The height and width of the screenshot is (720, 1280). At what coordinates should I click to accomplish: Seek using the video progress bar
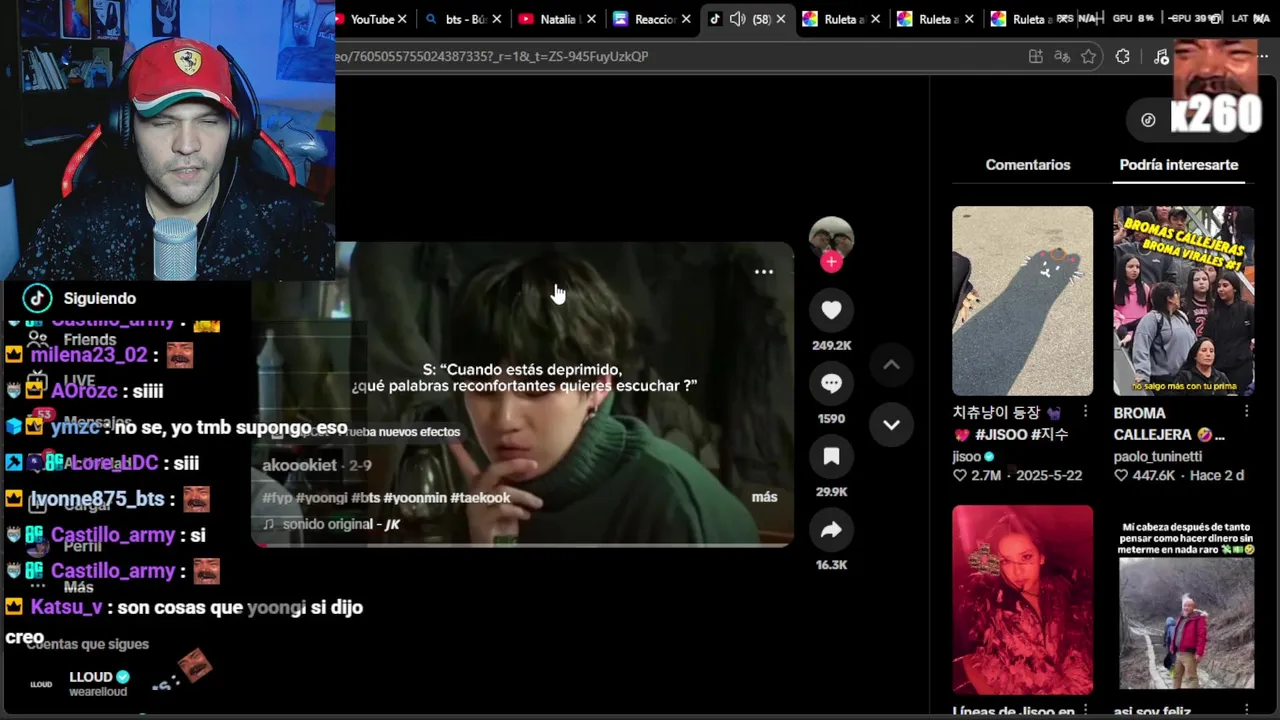[x=522, y=544]
